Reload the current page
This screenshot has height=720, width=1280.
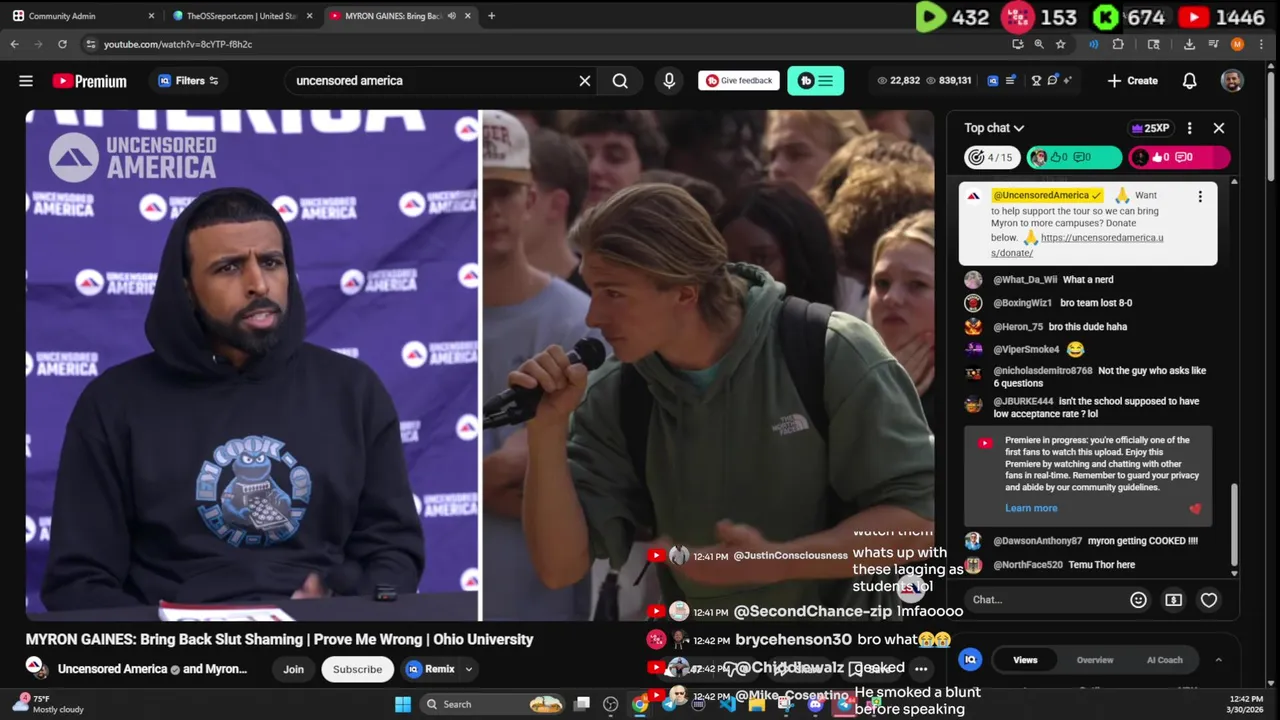click(x=62, y=44)
